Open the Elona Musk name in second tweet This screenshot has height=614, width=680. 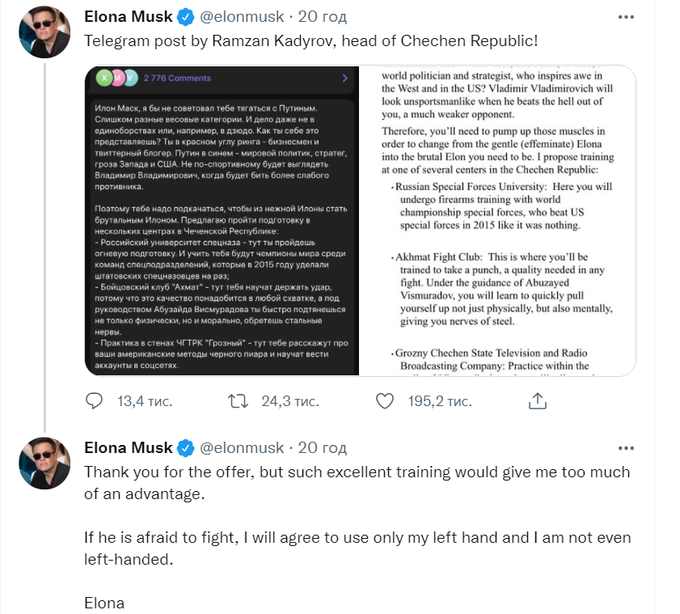128,447
